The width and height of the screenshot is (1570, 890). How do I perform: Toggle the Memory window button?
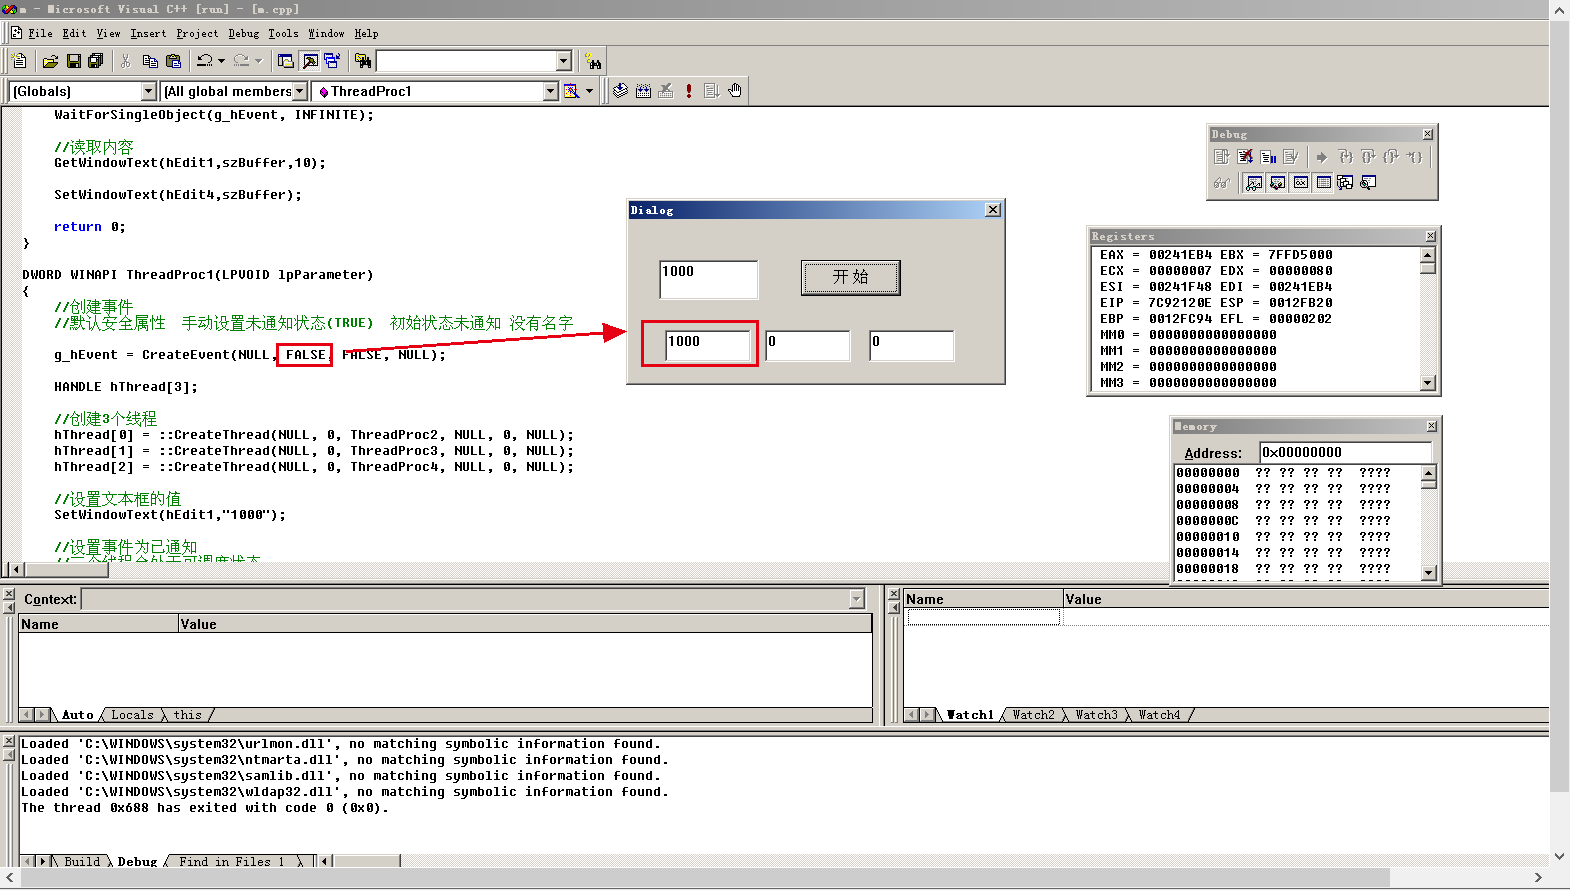click(1323, 182)
